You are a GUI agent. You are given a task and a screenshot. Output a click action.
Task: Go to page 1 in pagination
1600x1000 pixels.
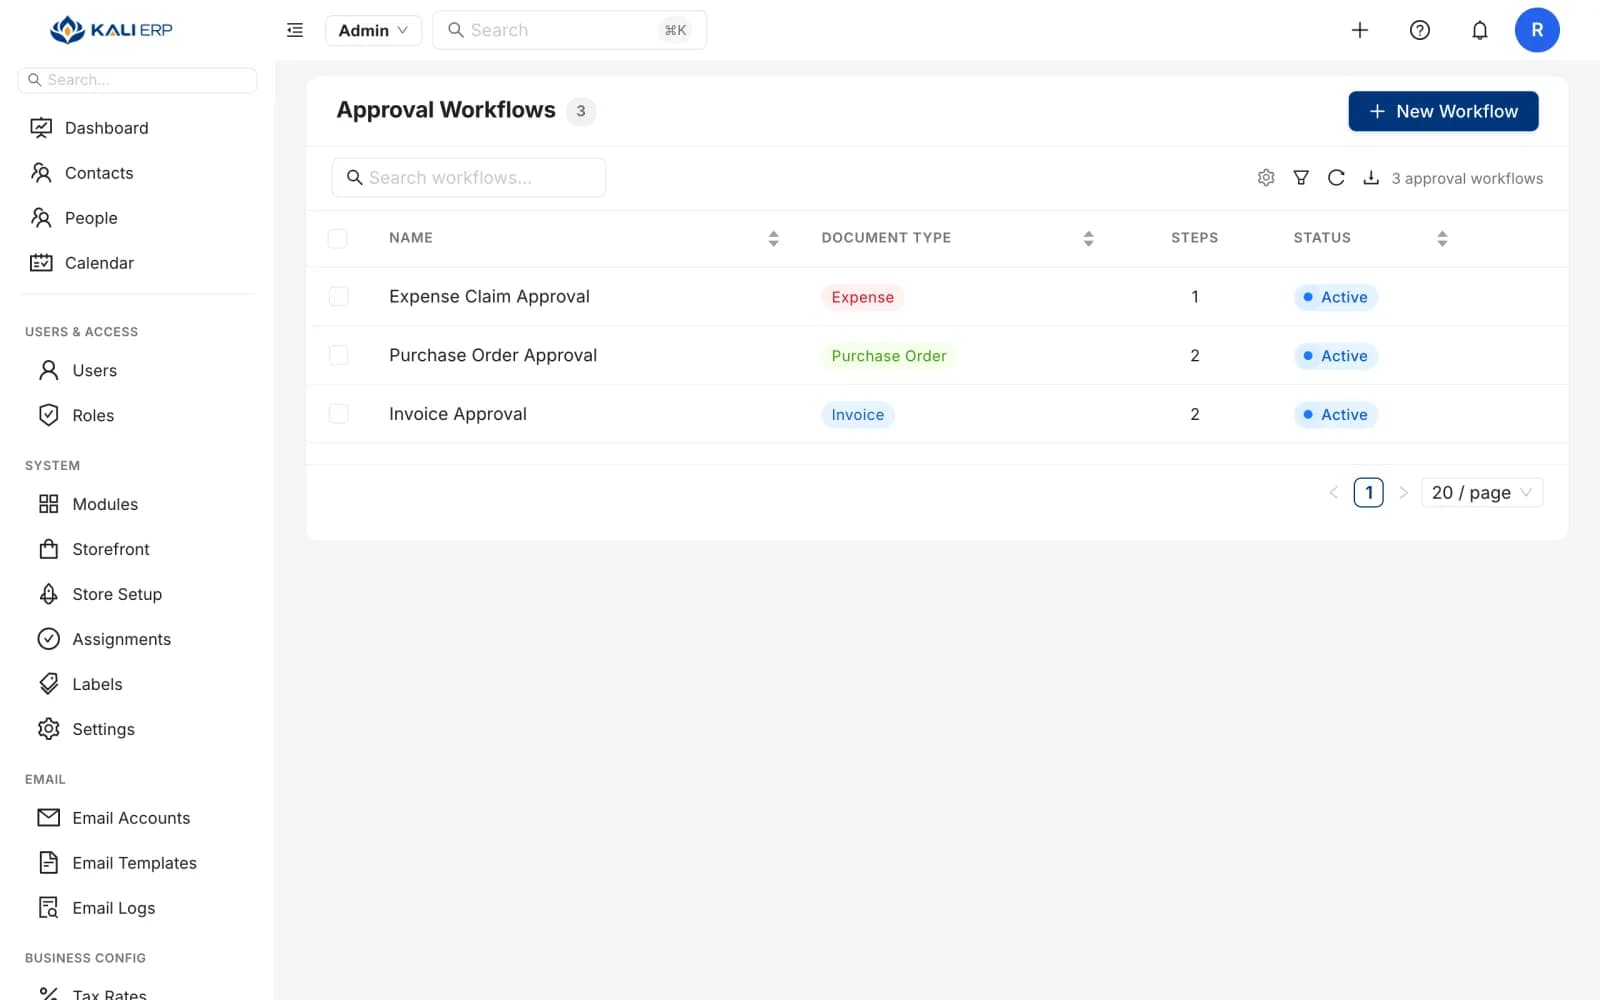1369,492
